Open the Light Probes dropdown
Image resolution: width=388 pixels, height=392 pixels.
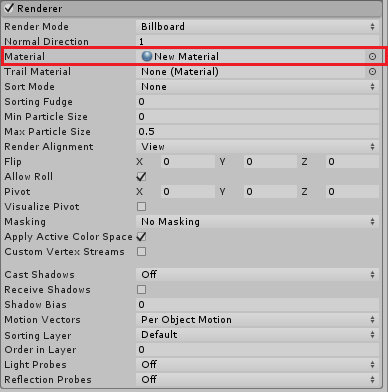click(257, 365)
